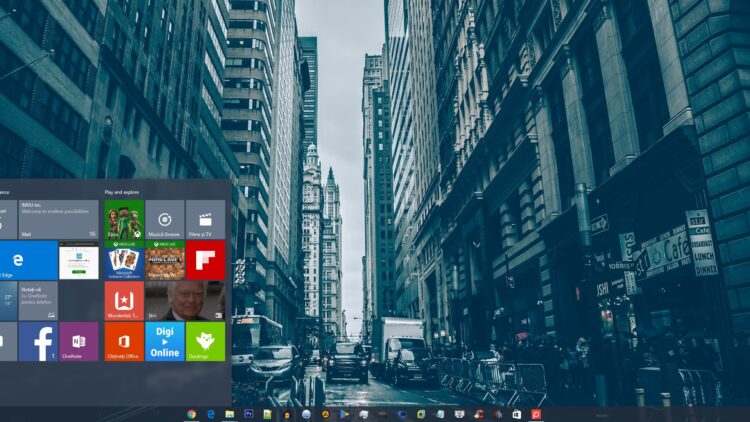
Task: Open the OneNote for phone promo tile
Action: 38,301
